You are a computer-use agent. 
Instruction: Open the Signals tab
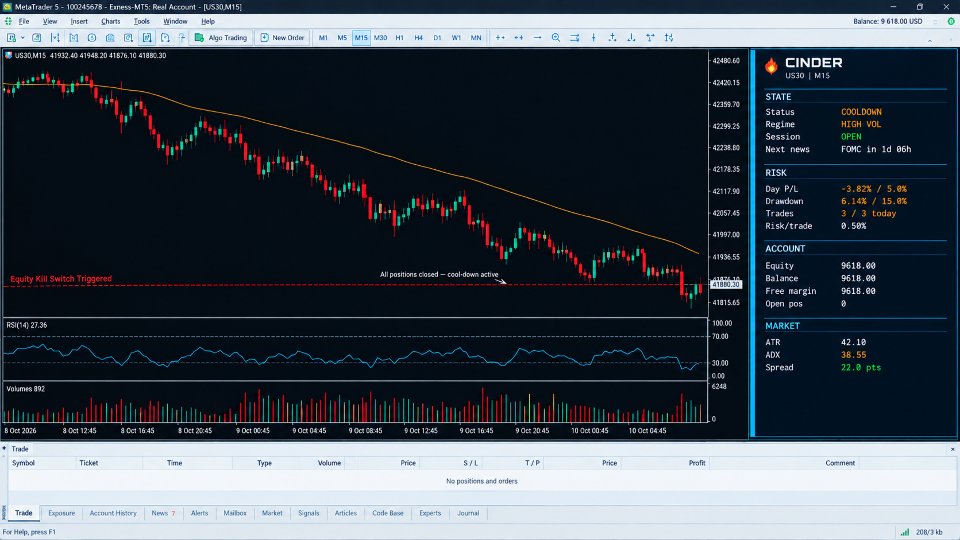[x=309, y=513]
